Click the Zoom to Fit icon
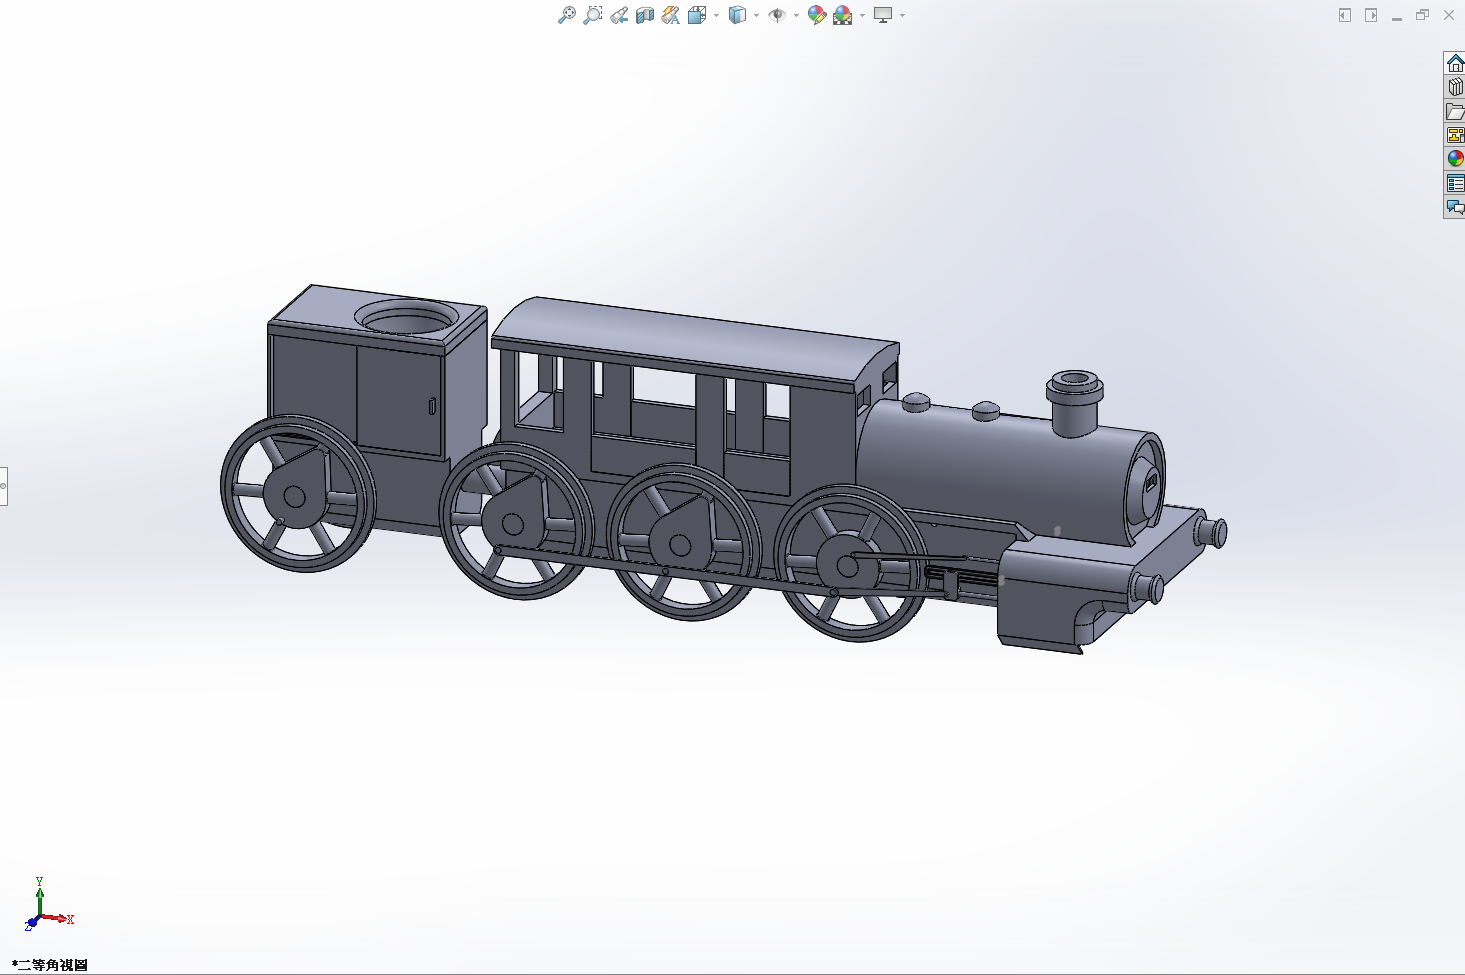Image resolution: width=1465 pixels, height=975 pixels. 567,15
